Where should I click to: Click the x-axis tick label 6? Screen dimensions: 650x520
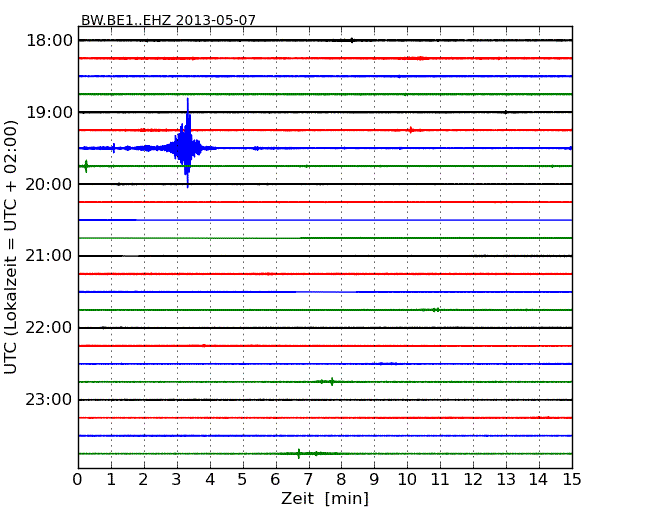tap(275, 480)
